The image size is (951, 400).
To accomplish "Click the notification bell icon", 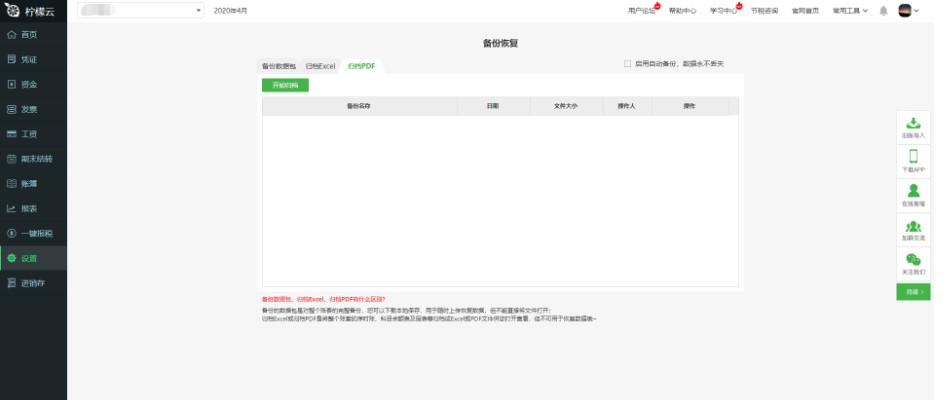I will point(884,11).
